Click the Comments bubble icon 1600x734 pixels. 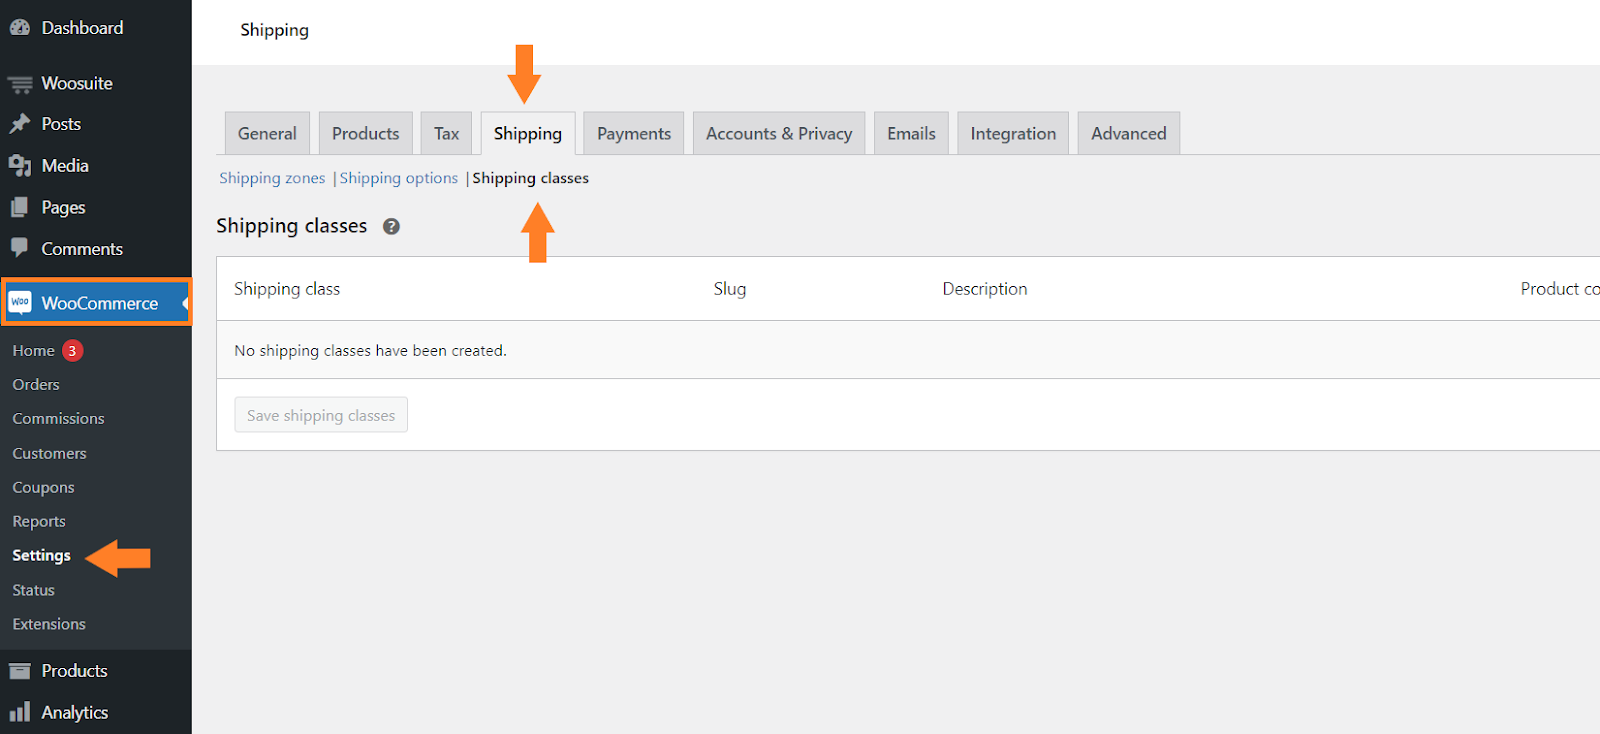click(19, 247)
